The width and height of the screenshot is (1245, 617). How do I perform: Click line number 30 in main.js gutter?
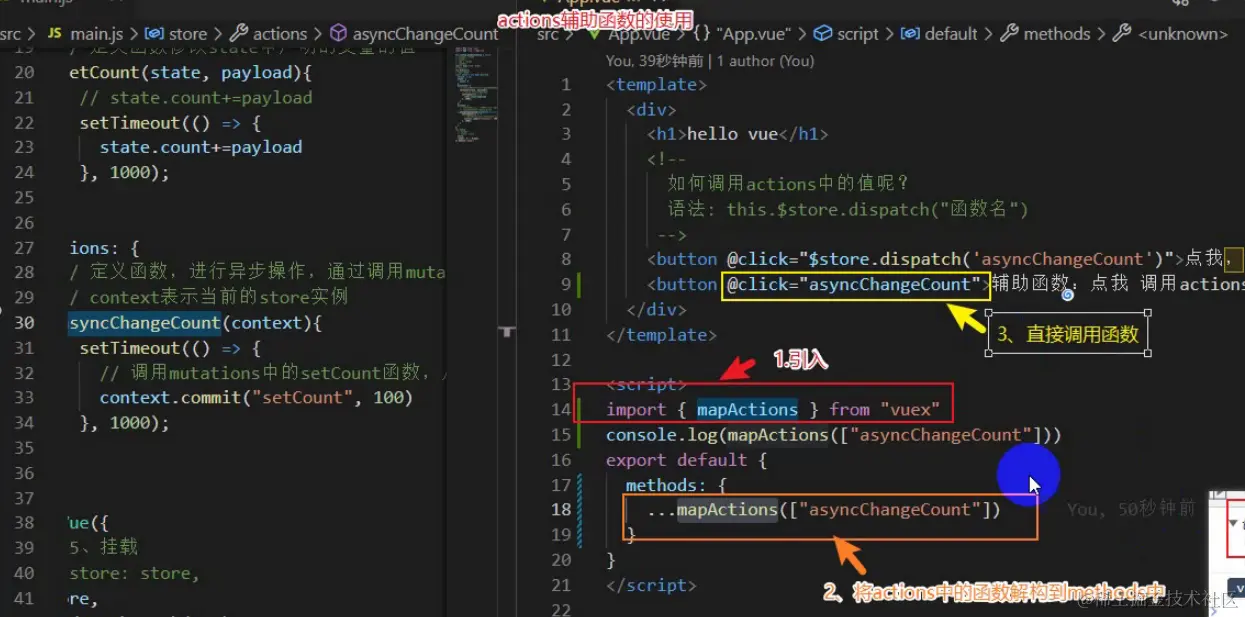click(24, 323)
